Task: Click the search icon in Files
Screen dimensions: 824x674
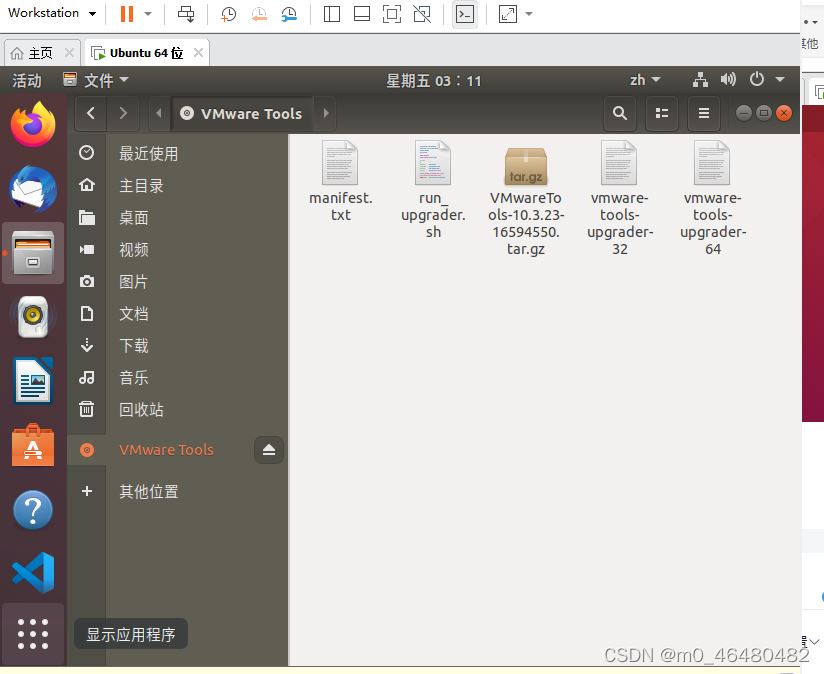Action: (x=620, y=113)
